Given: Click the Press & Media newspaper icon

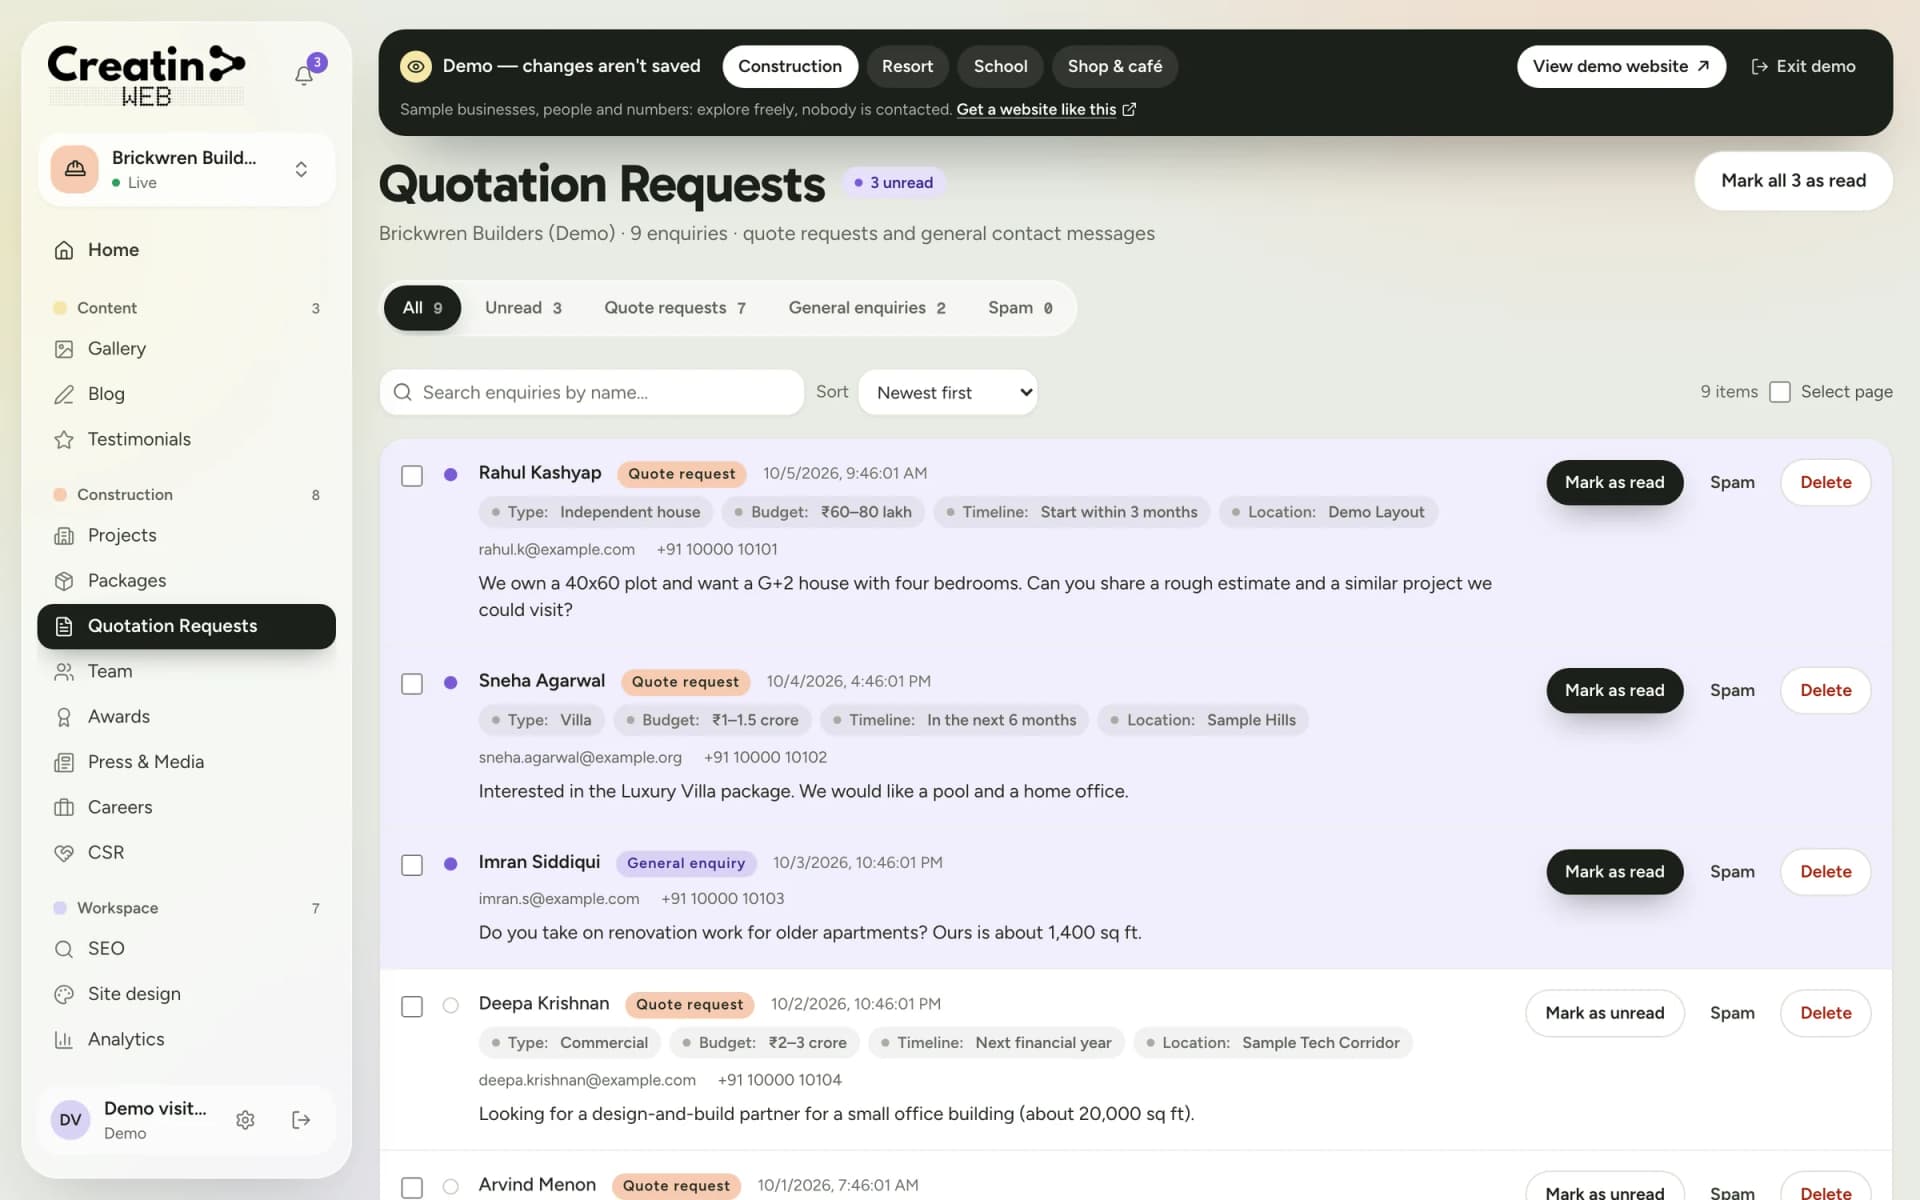Looking at the screenshot, I should point(64,762).
